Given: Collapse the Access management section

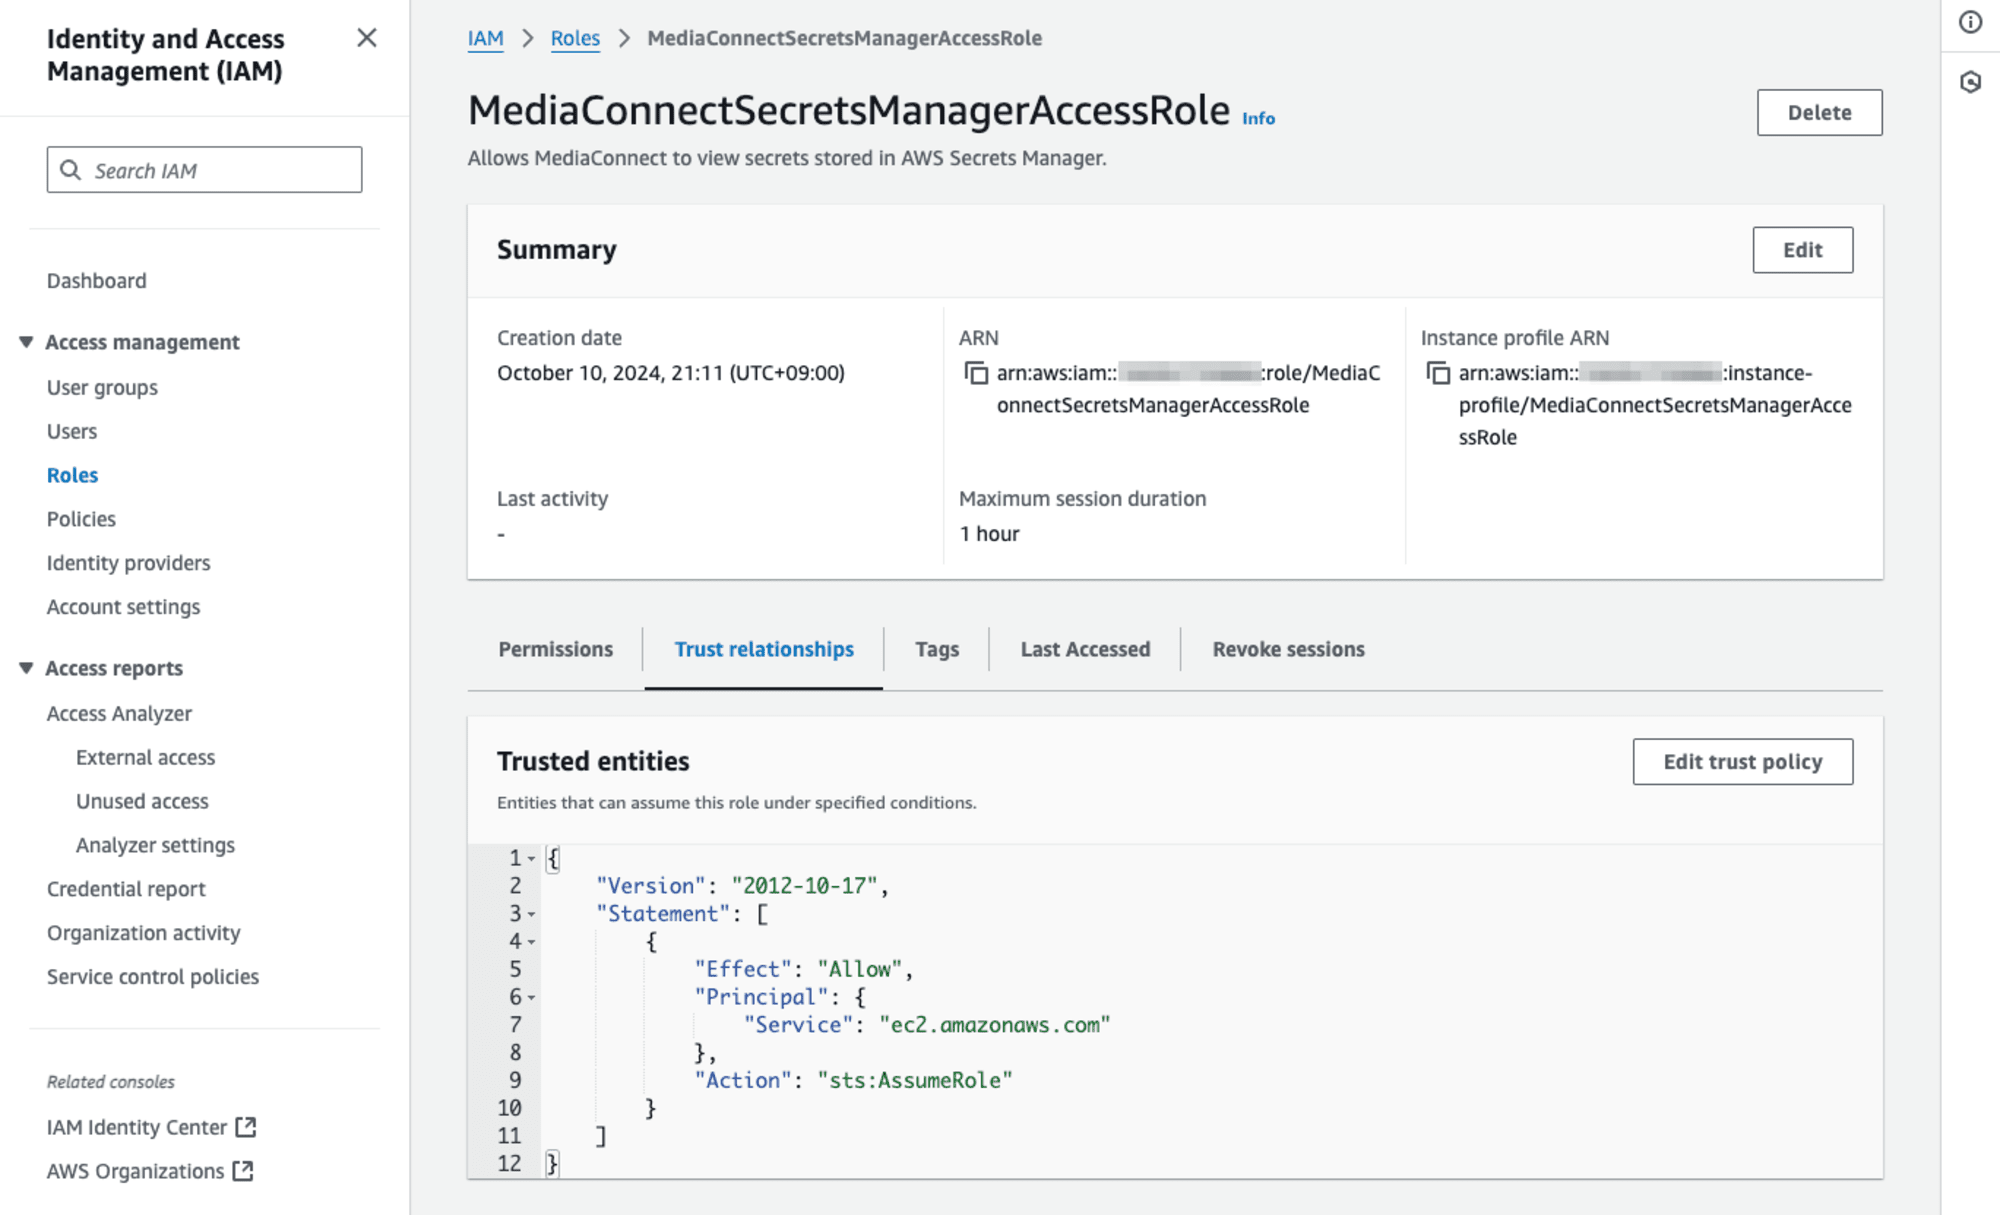Looking at the screenshot, I should pyautogui.click(x=26, y=342).
